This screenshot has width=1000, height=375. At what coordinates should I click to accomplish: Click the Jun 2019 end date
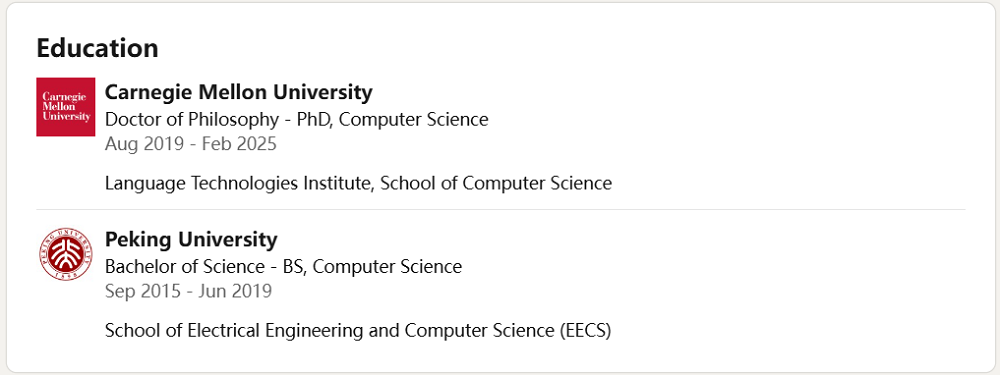[x=235, y=291]
